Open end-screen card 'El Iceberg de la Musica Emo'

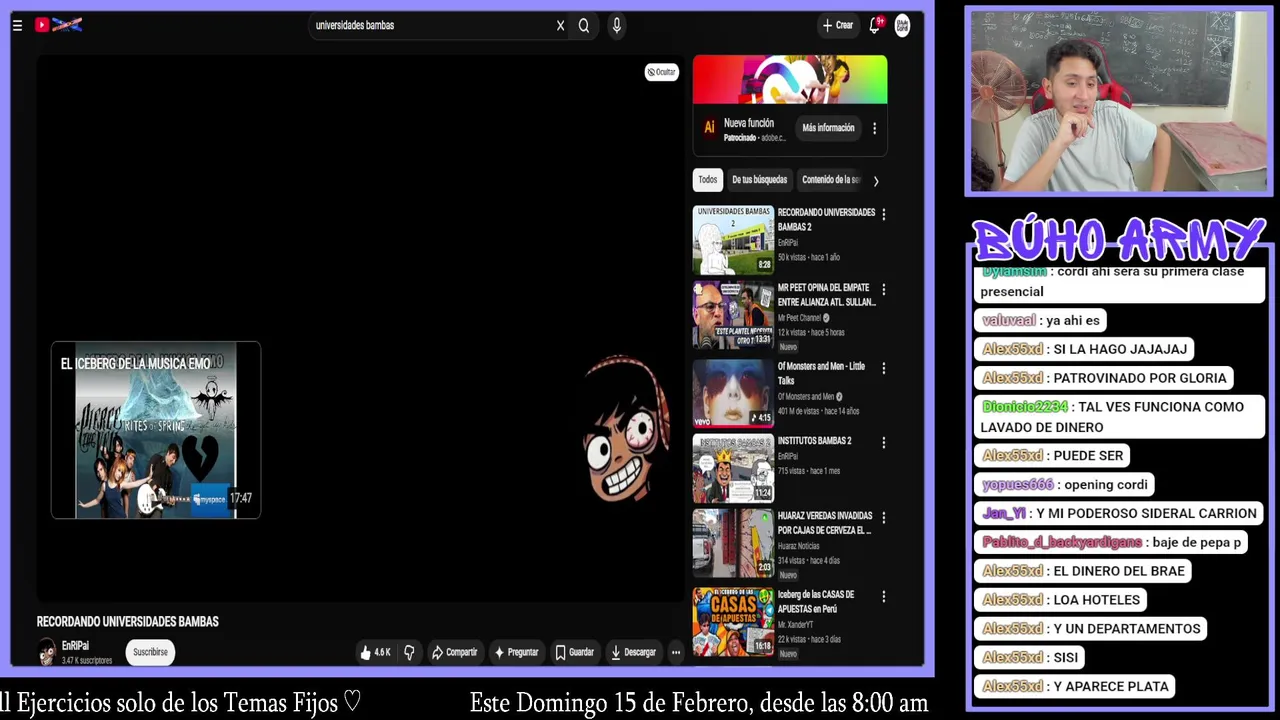click(x=155, y=430)
